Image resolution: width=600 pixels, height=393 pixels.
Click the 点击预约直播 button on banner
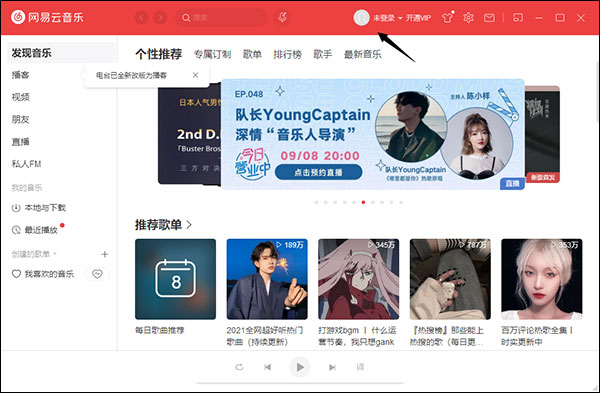point(318,172)
